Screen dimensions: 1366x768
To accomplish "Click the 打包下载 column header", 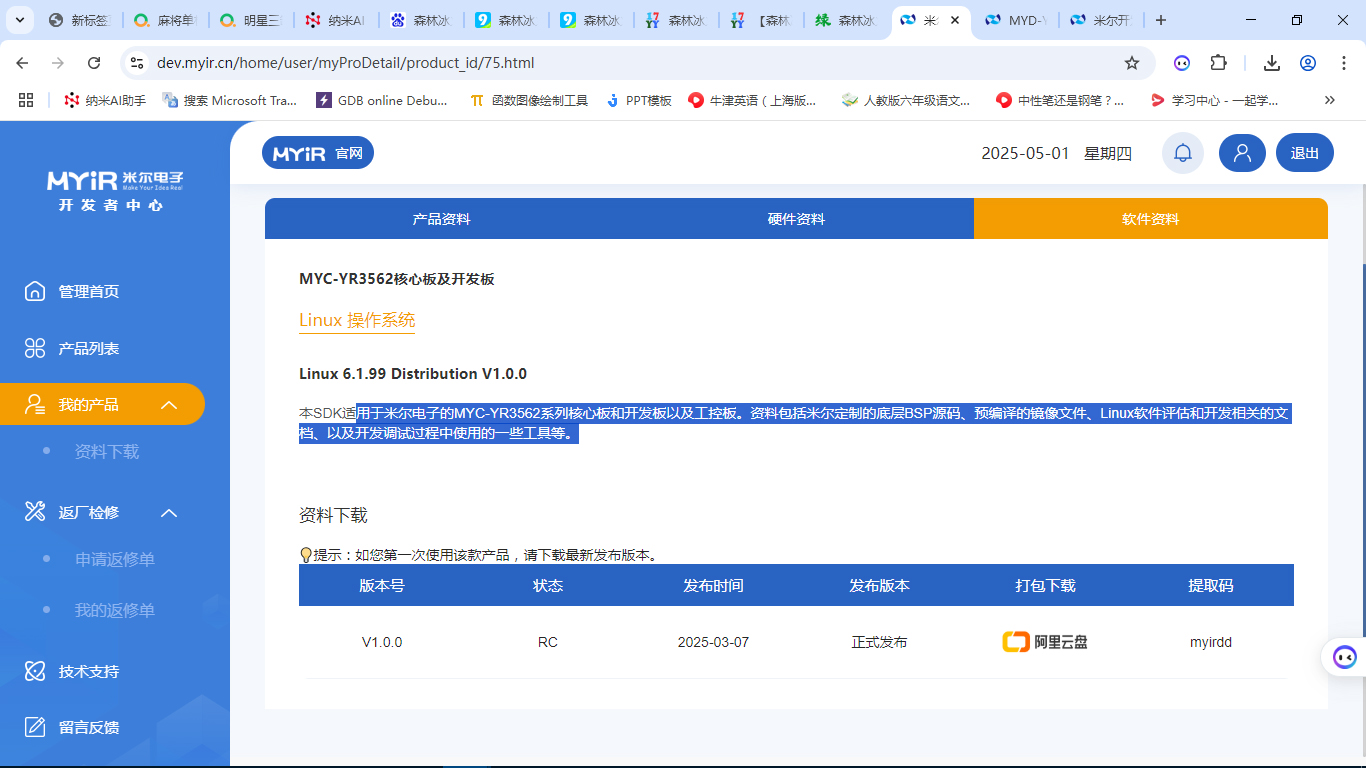I will pyautogui.click(x=1045, y=585).
